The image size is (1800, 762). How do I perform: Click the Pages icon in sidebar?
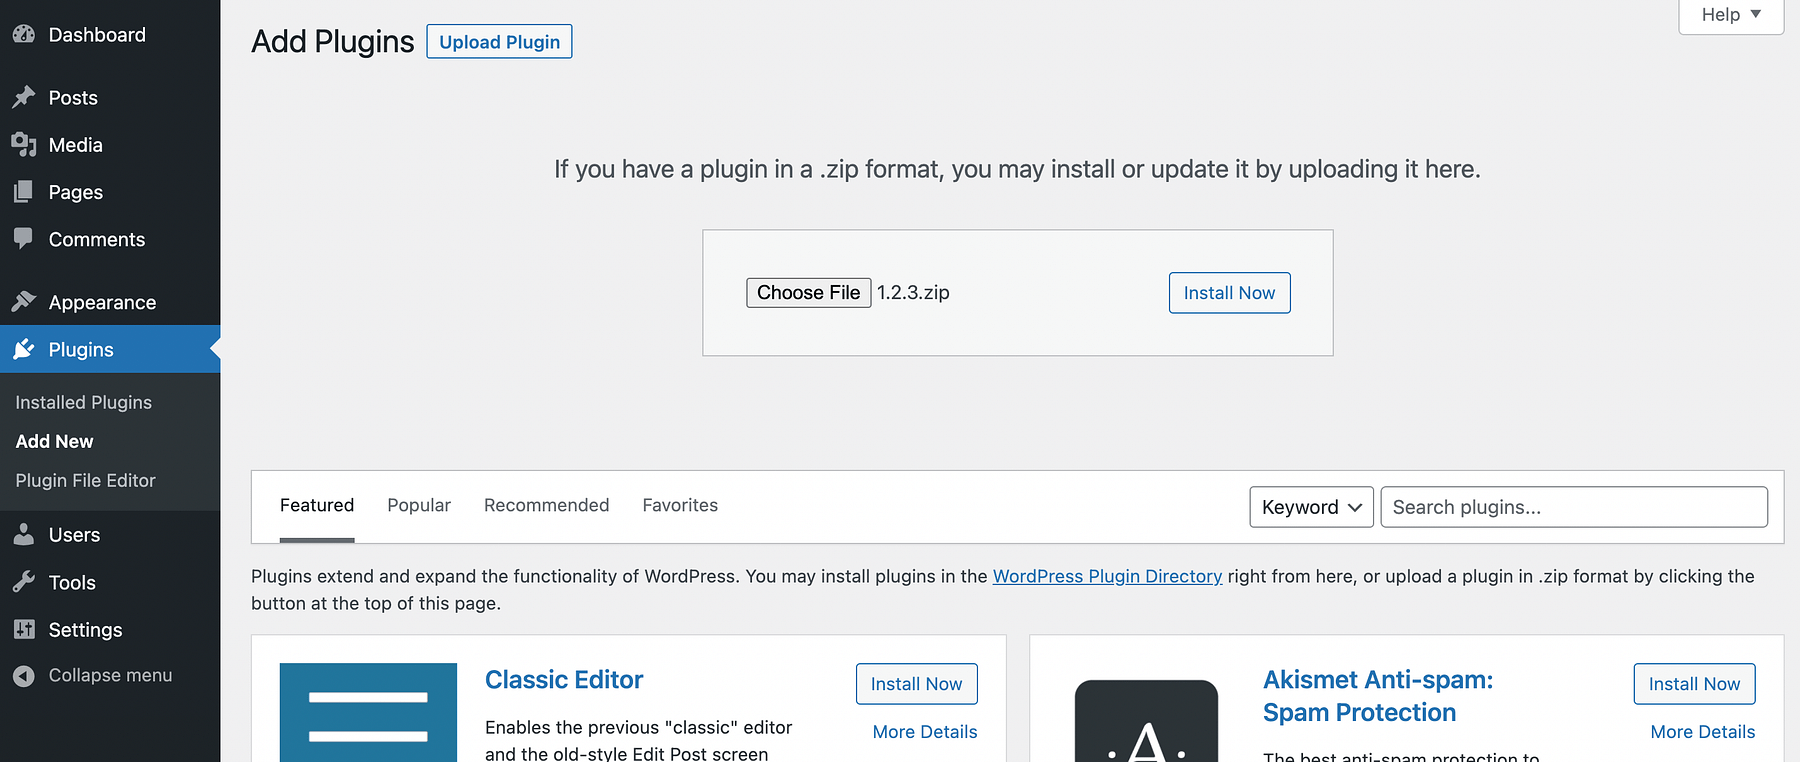[x=24, y=192]
